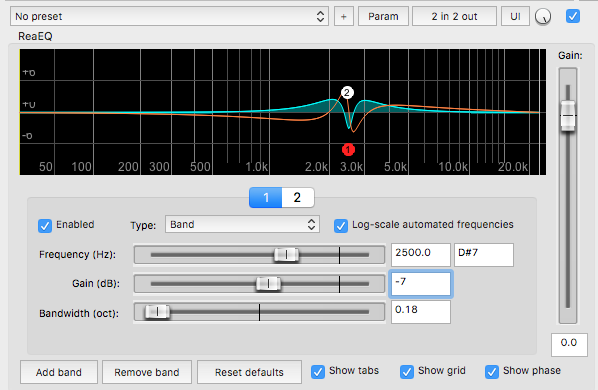Toggle the Show grid checkbox
This screenshot has width=598, height=390.
click(x=407, y=372)
